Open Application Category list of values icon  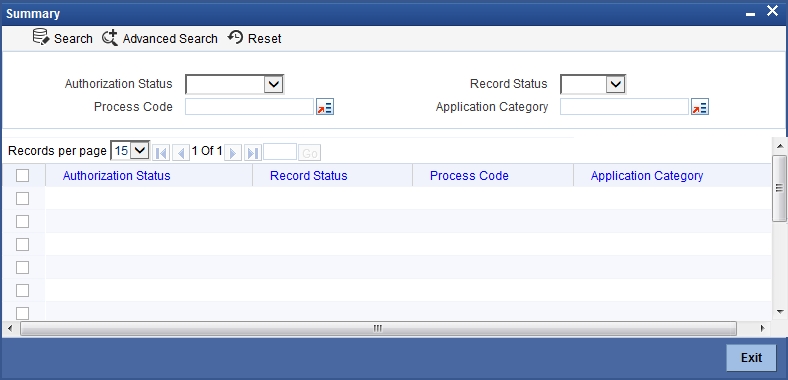[700, 107]
